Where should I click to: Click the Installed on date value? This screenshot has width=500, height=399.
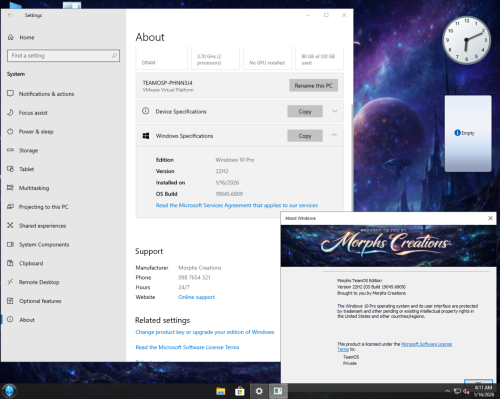[227, 183]
